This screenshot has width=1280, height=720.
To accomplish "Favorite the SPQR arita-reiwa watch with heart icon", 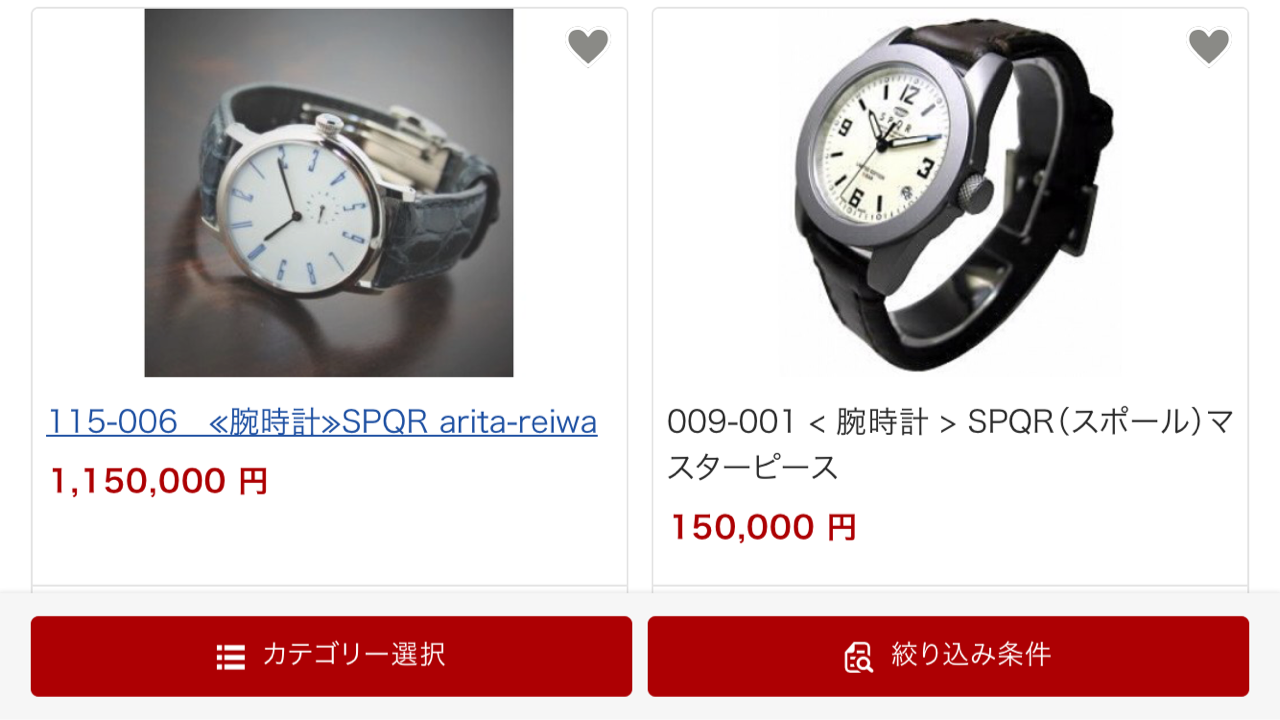I will pyautogui.click(x=588, y=45).
